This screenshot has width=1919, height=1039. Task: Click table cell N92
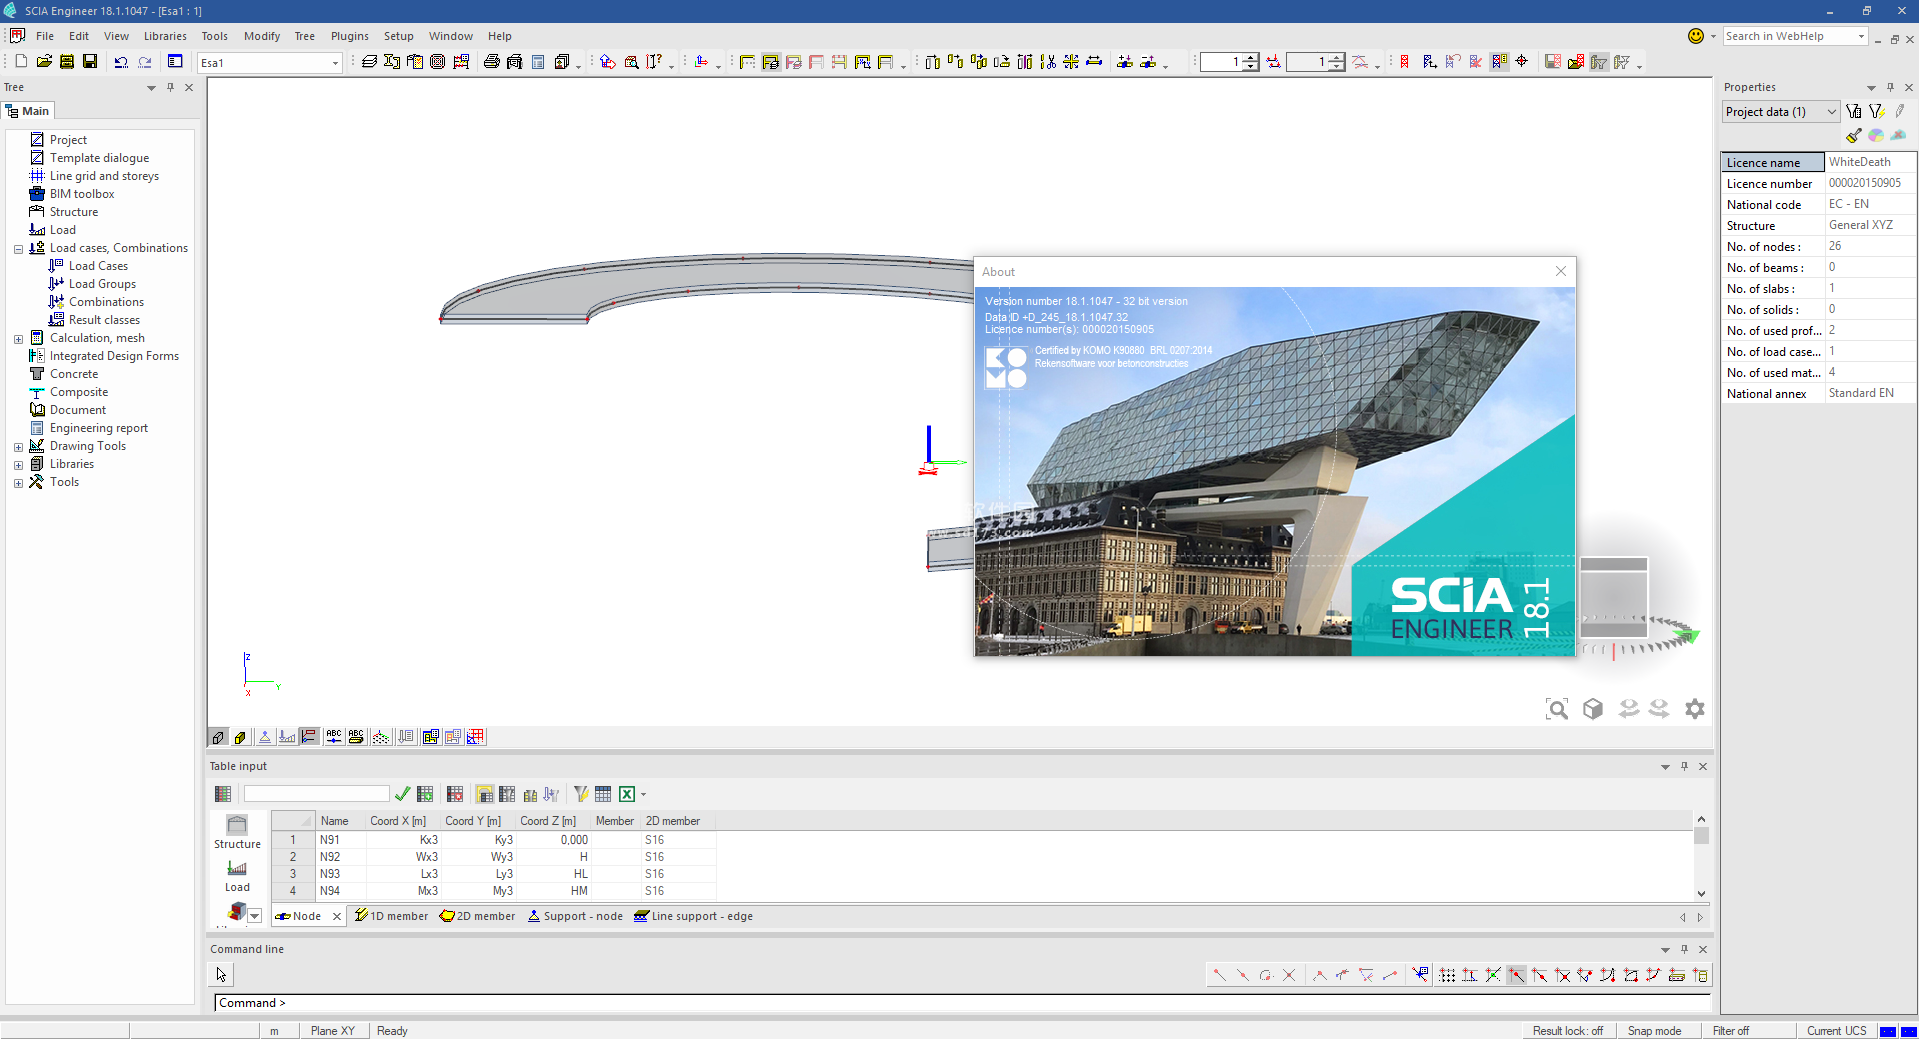(x=341, y=857)
